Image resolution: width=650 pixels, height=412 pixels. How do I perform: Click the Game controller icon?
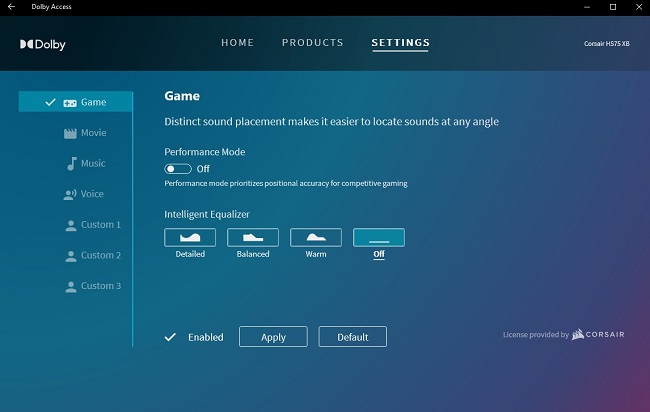[x=70, y=103]
